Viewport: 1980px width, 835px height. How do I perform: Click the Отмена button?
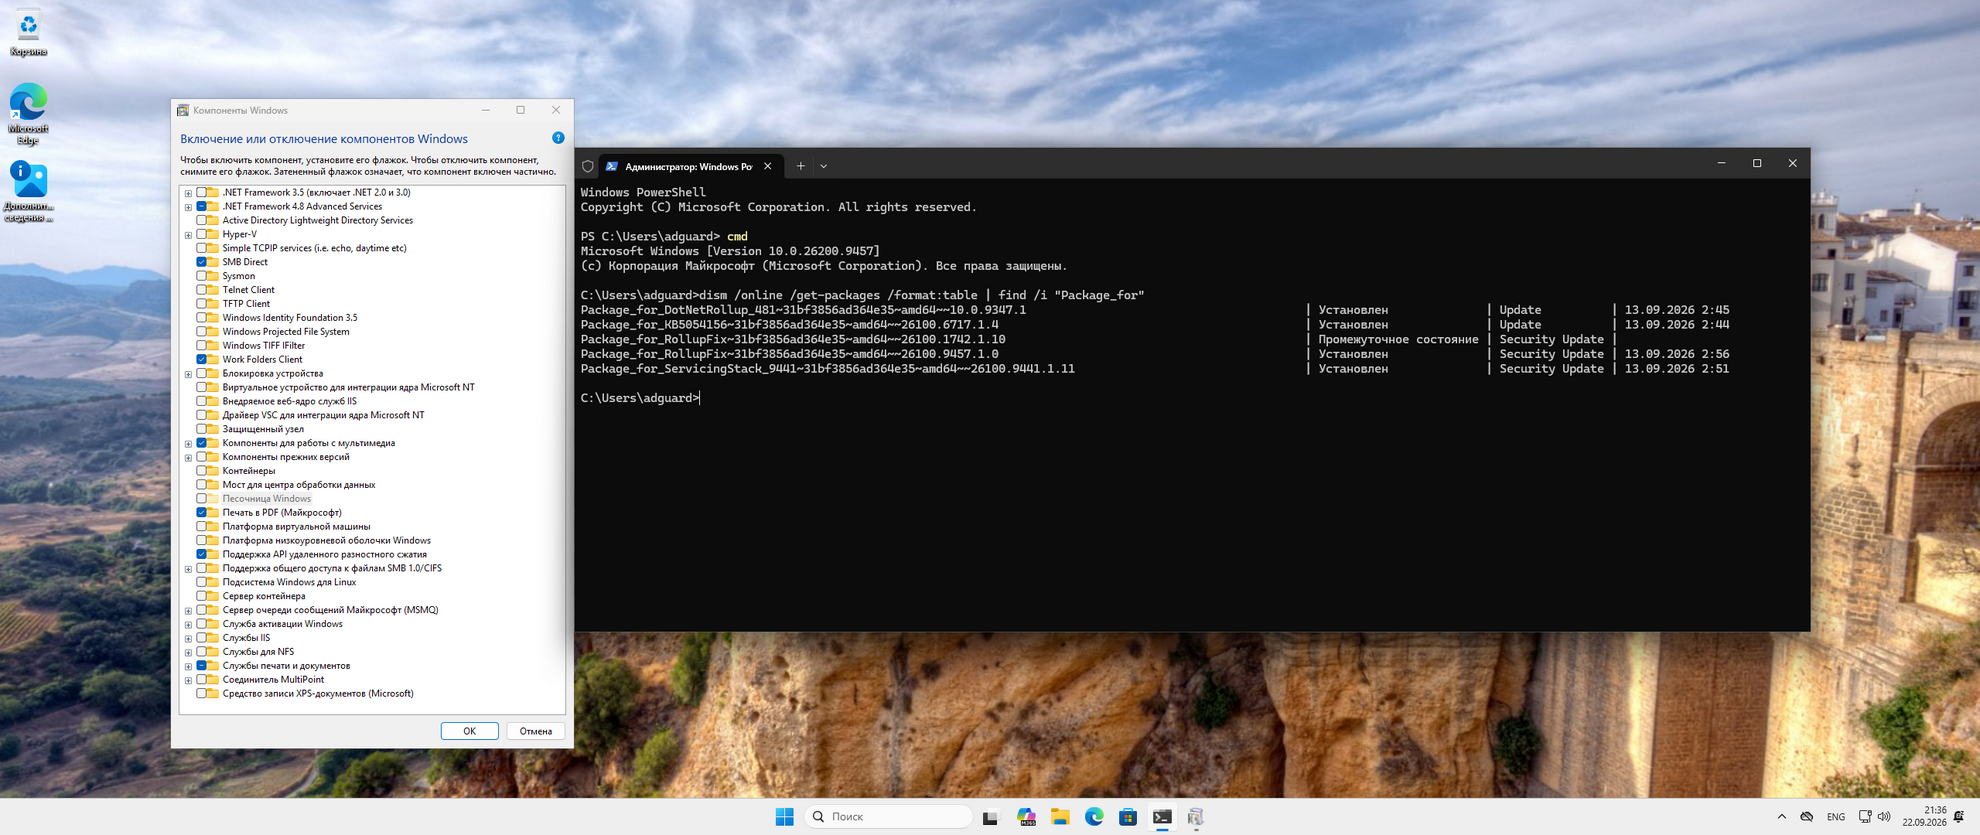coord(535,731)
